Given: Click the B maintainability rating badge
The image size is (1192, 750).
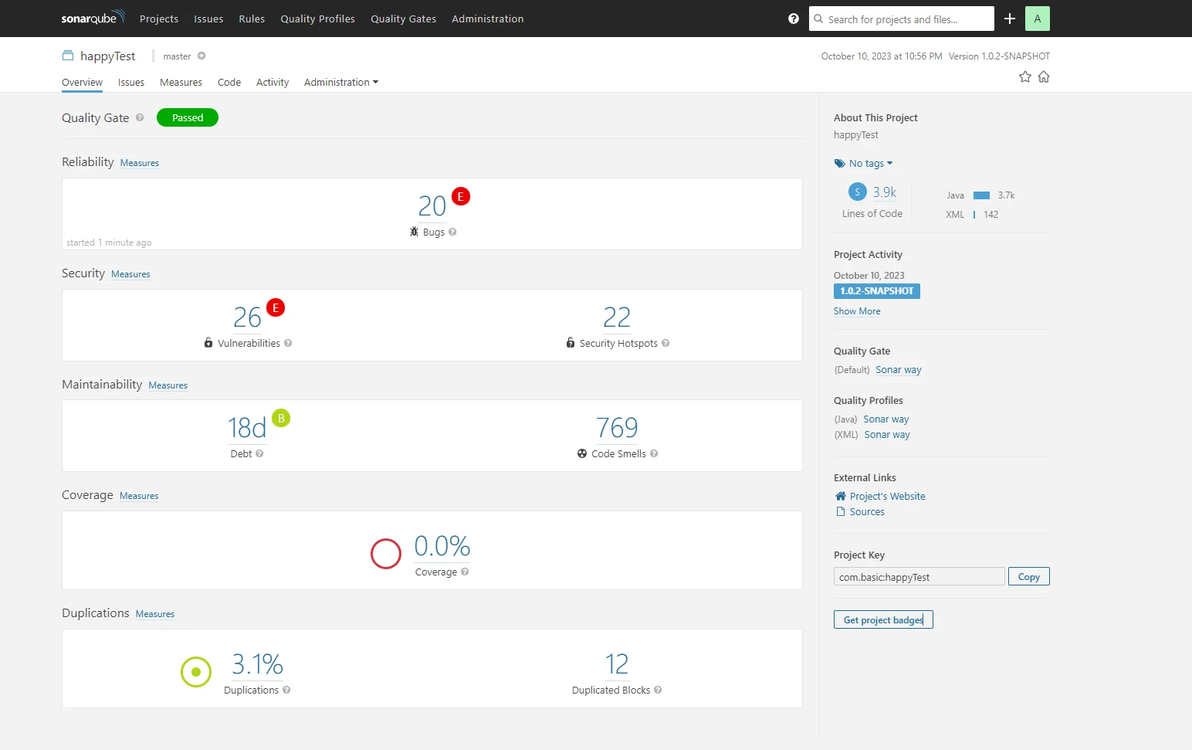Looking at the screenshot, I should tap(281, 418).
